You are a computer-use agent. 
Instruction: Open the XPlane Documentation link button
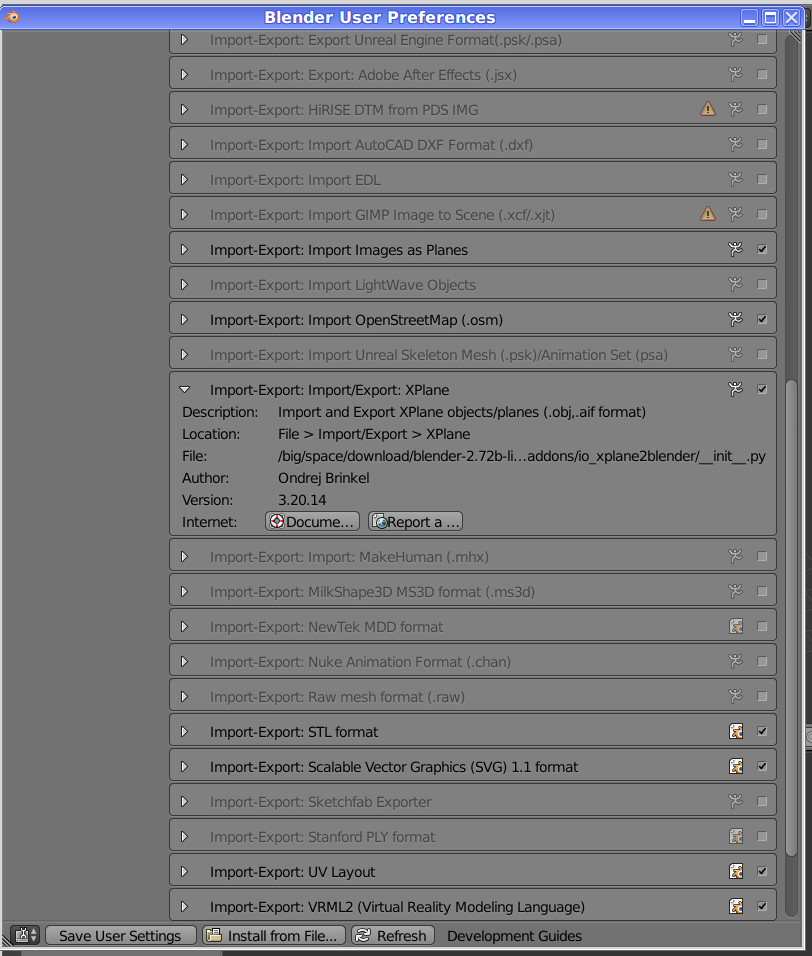[x=312, y=522]
